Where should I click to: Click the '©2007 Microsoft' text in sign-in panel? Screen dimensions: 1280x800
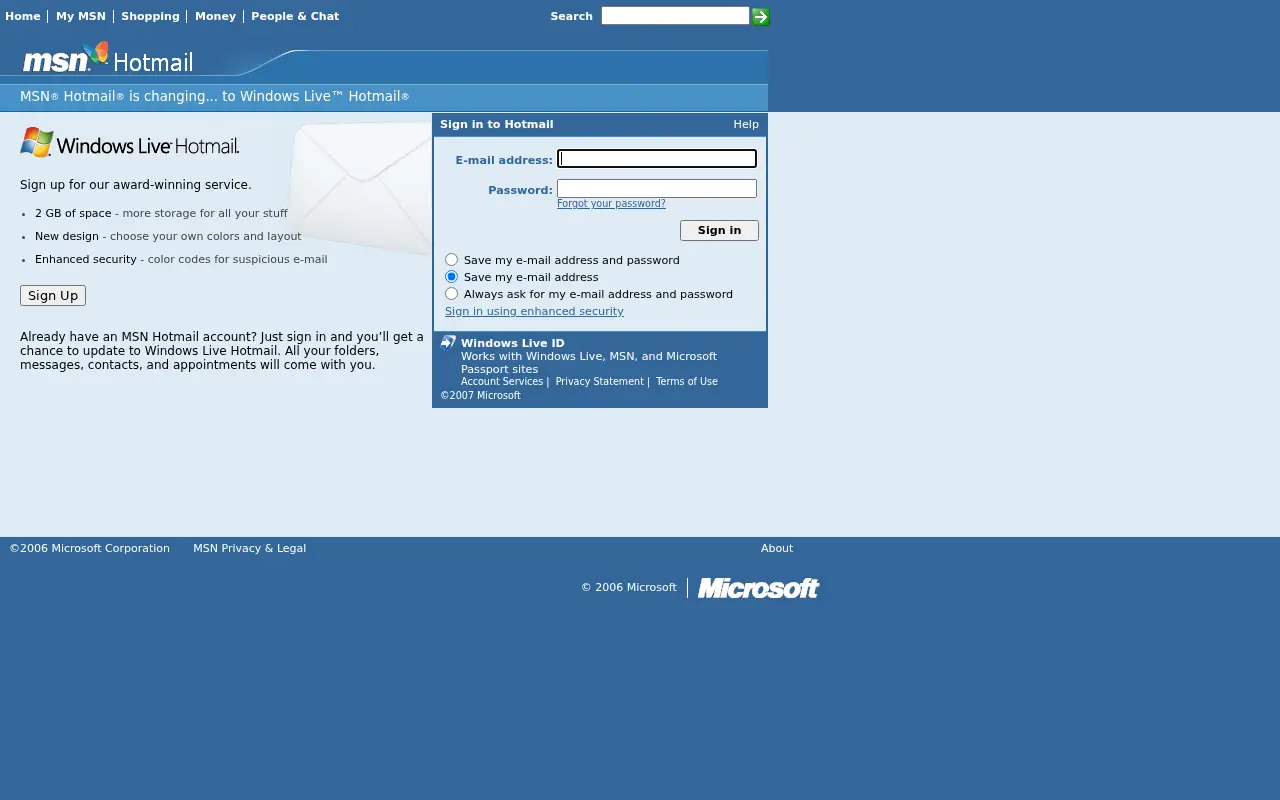(x=480, y=396)
